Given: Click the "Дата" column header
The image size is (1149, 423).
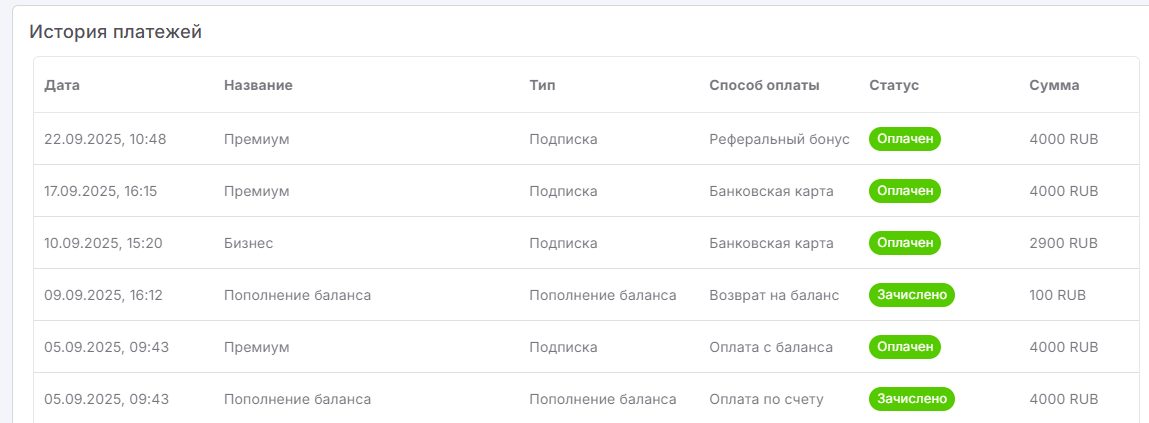Looking at the screenshot, I should 62,86.
